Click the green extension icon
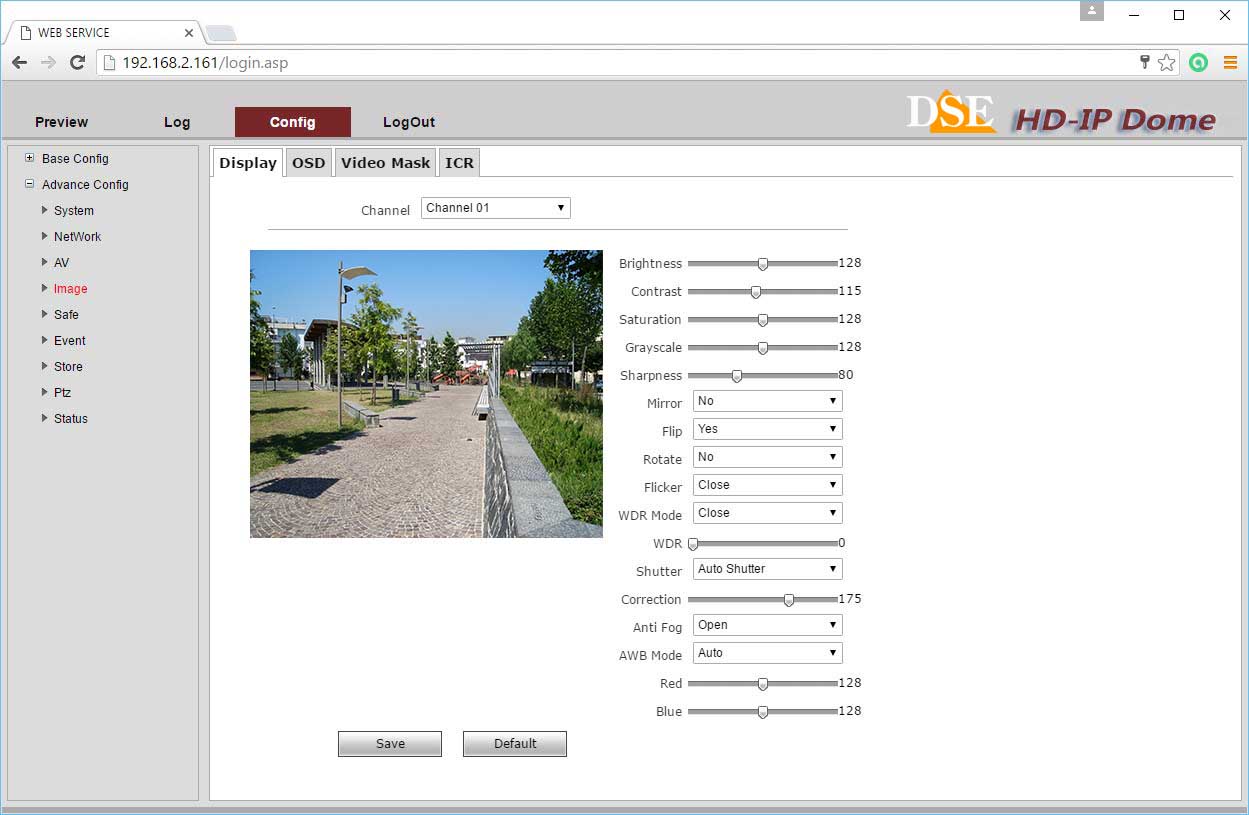The width and height of the screenshot is (1249, 815). [1198, 63]
